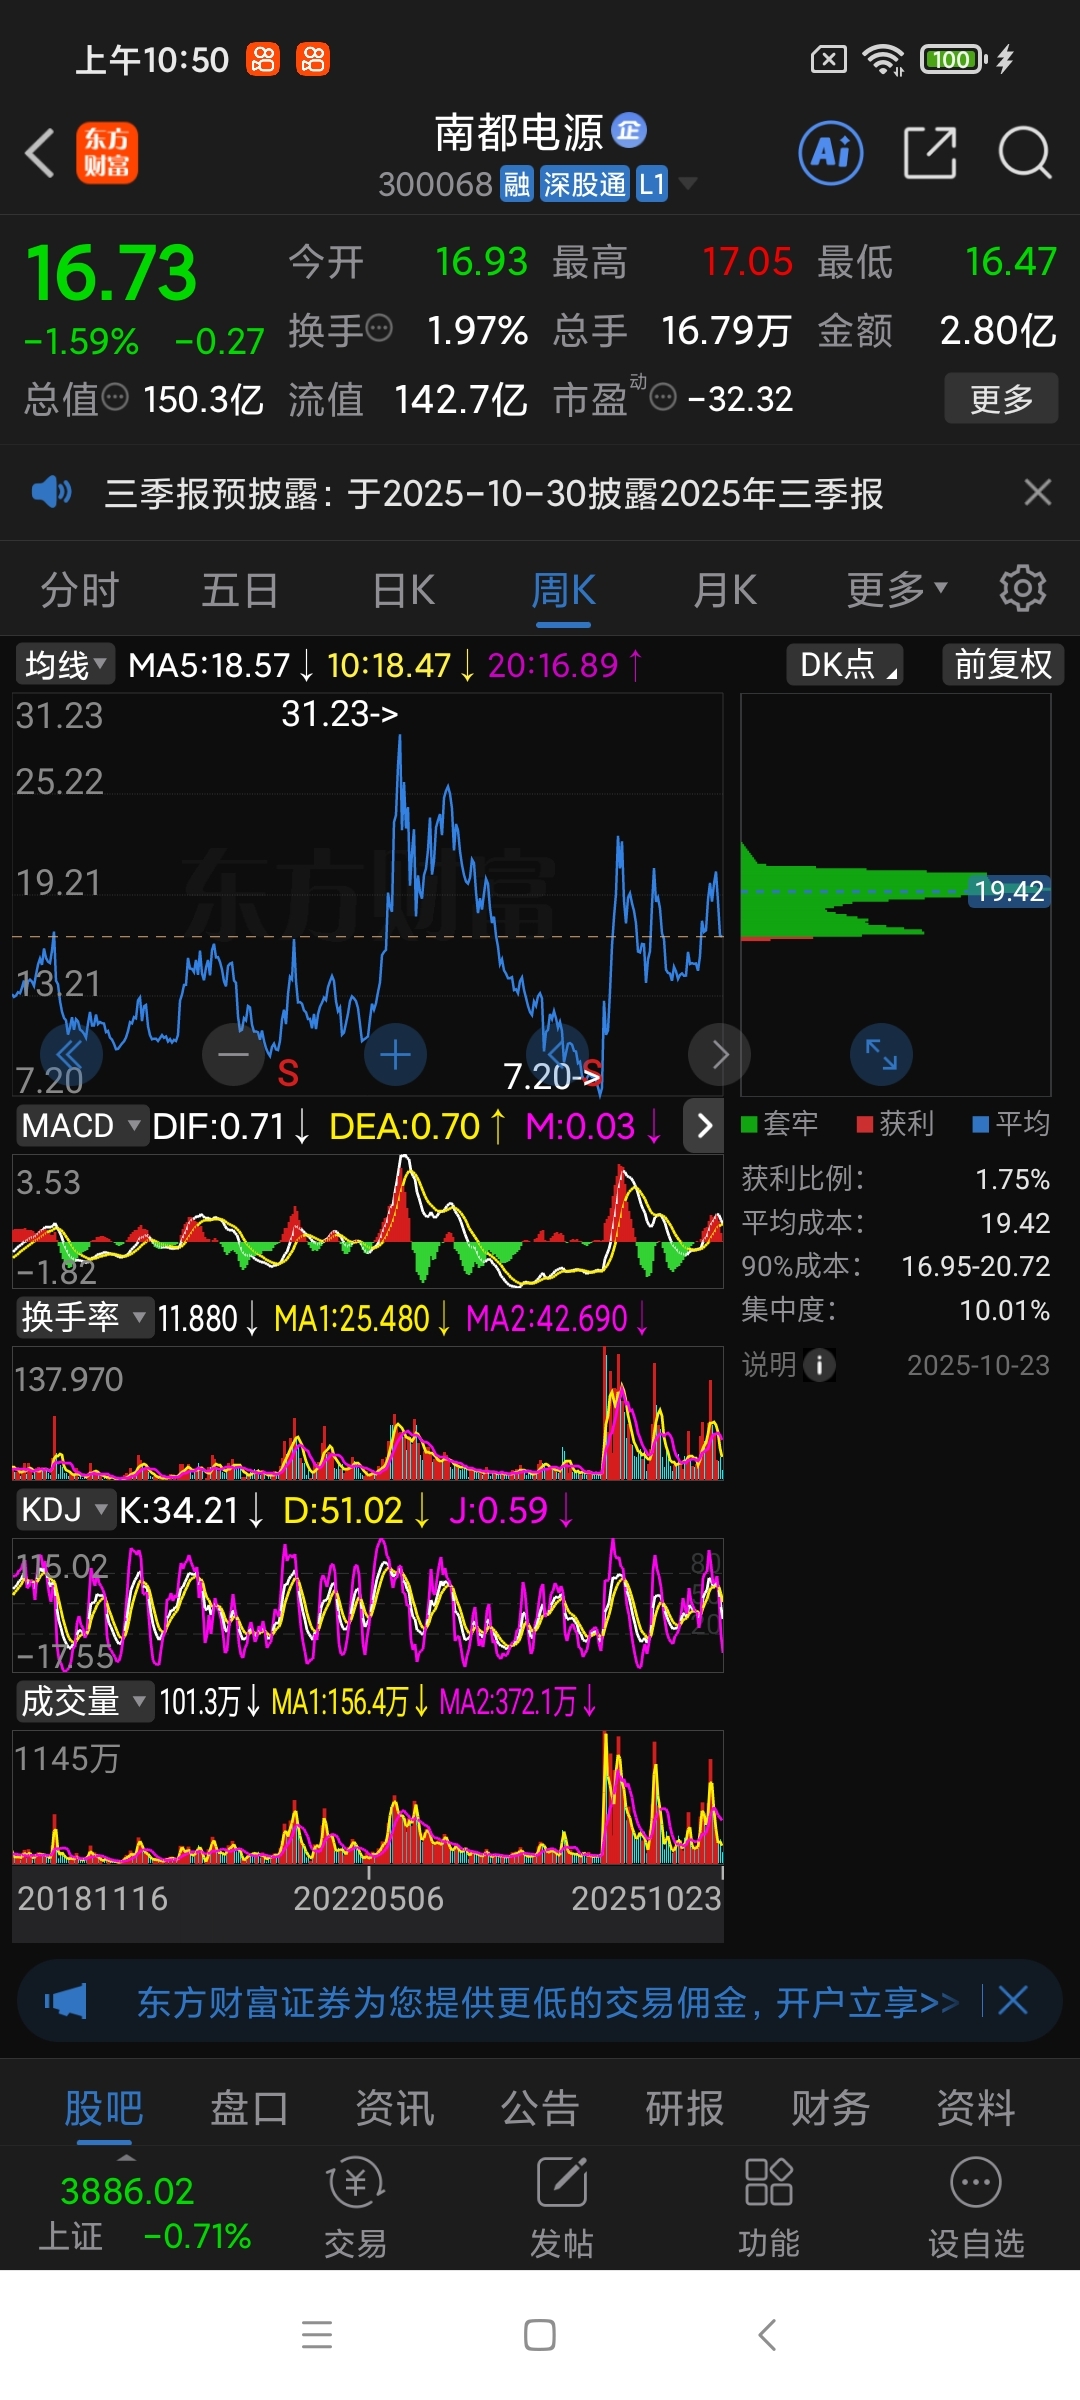Open the brokerage account promo link
This screenshot has height=2400, width=1080.
tap(547, 2001)
